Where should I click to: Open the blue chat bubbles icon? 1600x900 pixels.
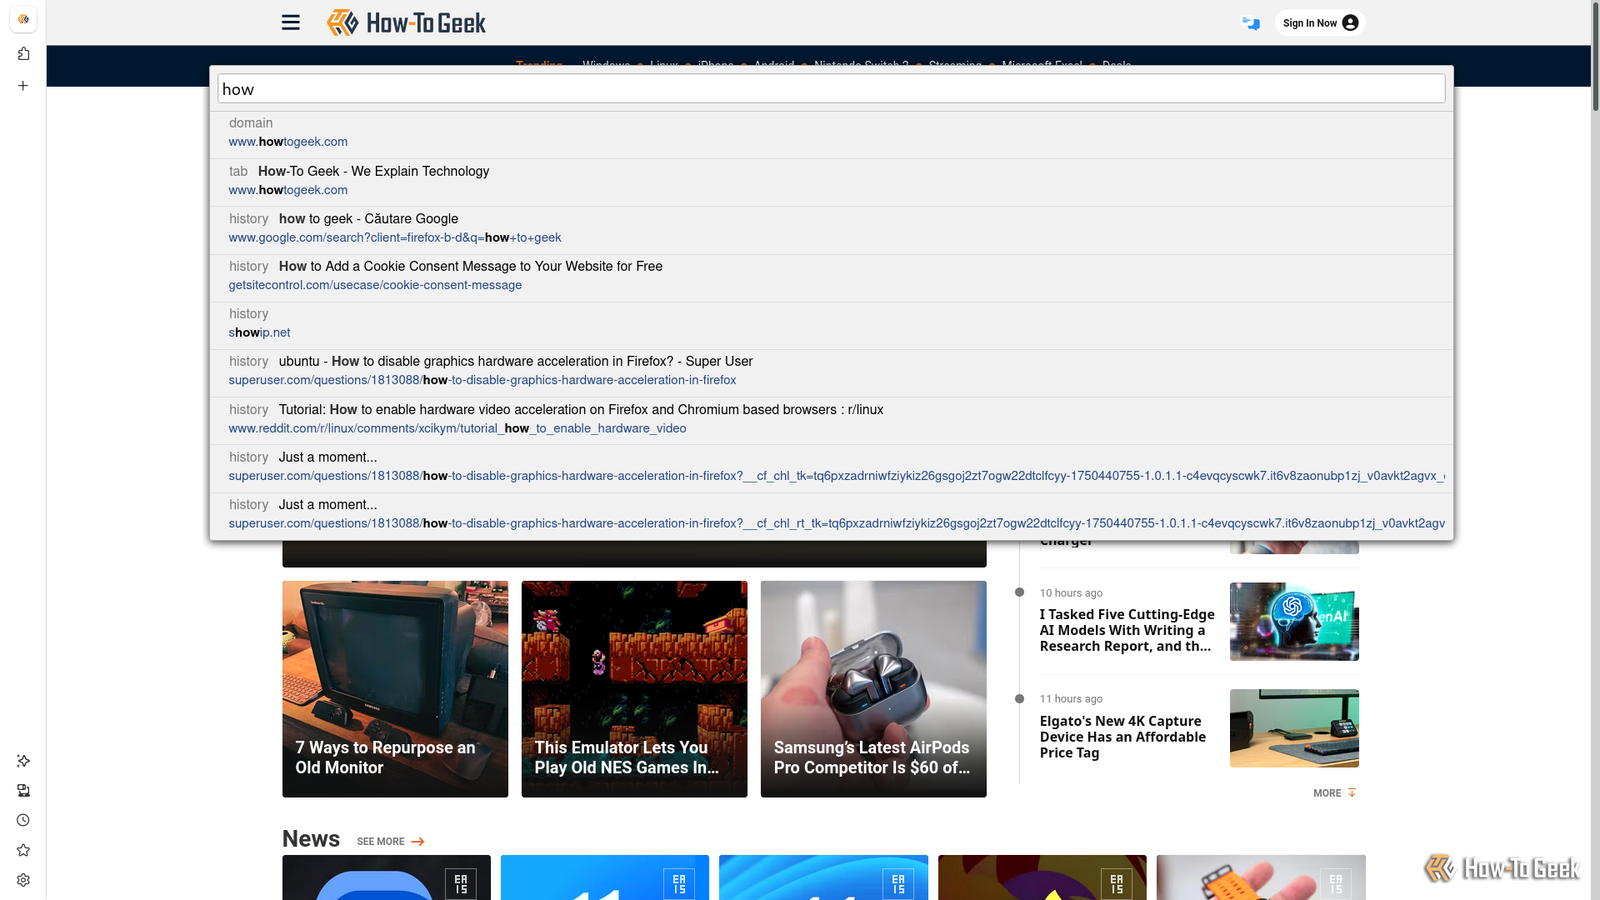click(x=1251, y=23)
